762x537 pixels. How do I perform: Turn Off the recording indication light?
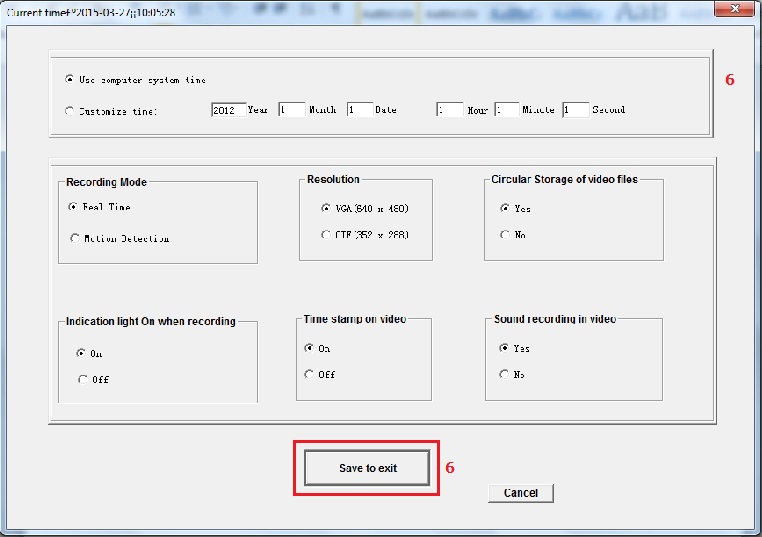(x=82, y=379)
